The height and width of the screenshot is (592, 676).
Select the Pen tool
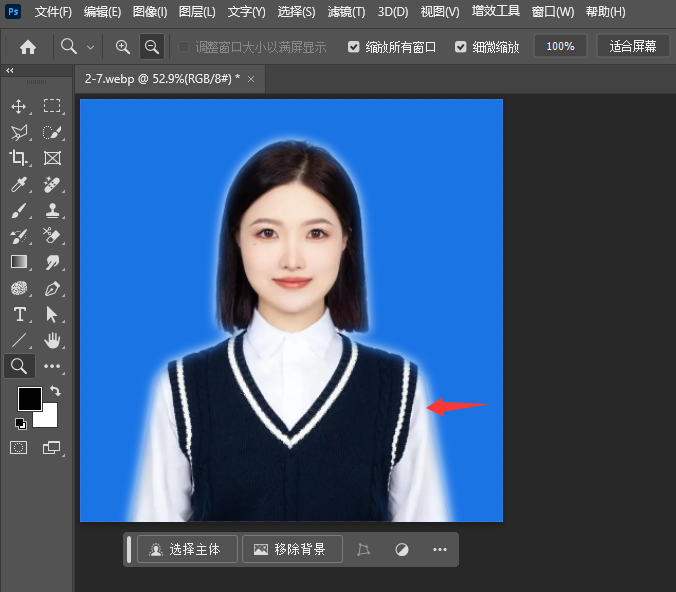coord(53,289)
